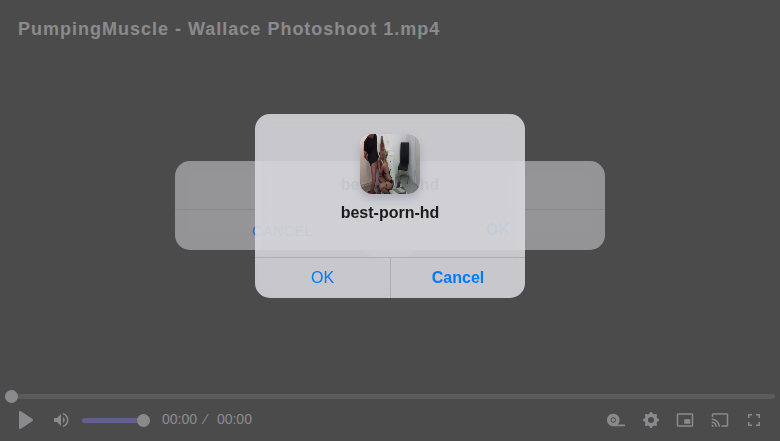
Task: Click the cast to device icon
Action: coord(720,420)
